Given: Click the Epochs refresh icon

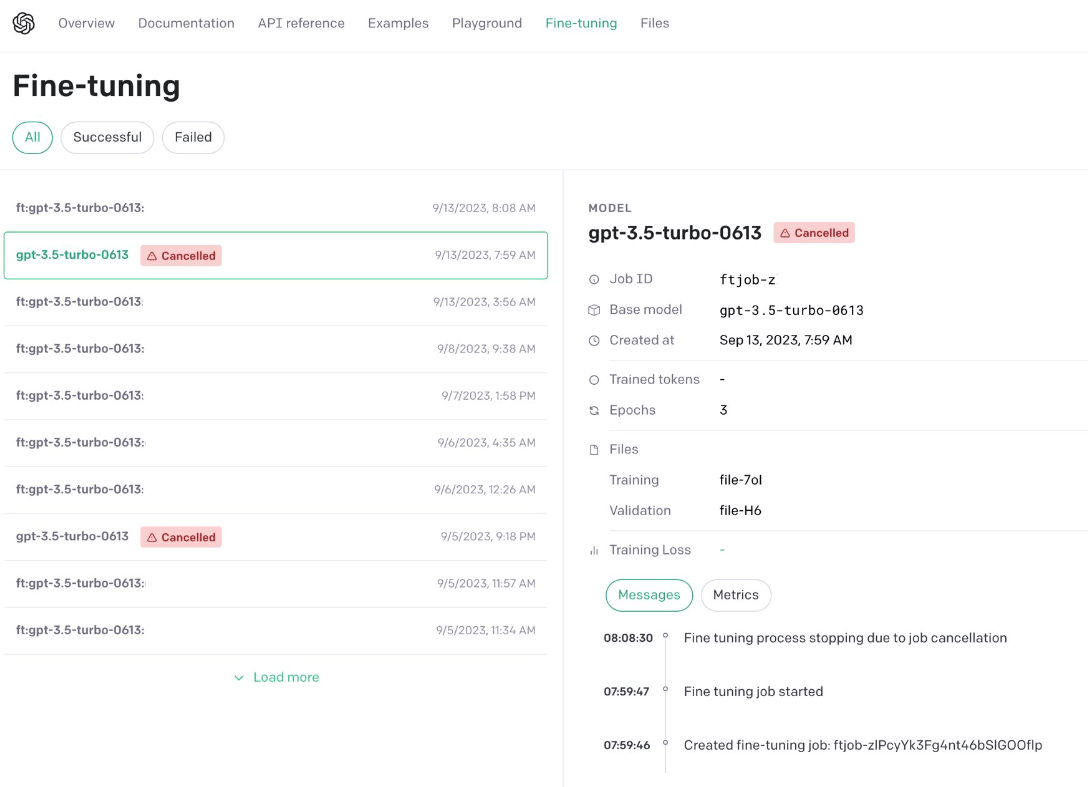Looking at the screenshot, I should (x=594, y=411).
